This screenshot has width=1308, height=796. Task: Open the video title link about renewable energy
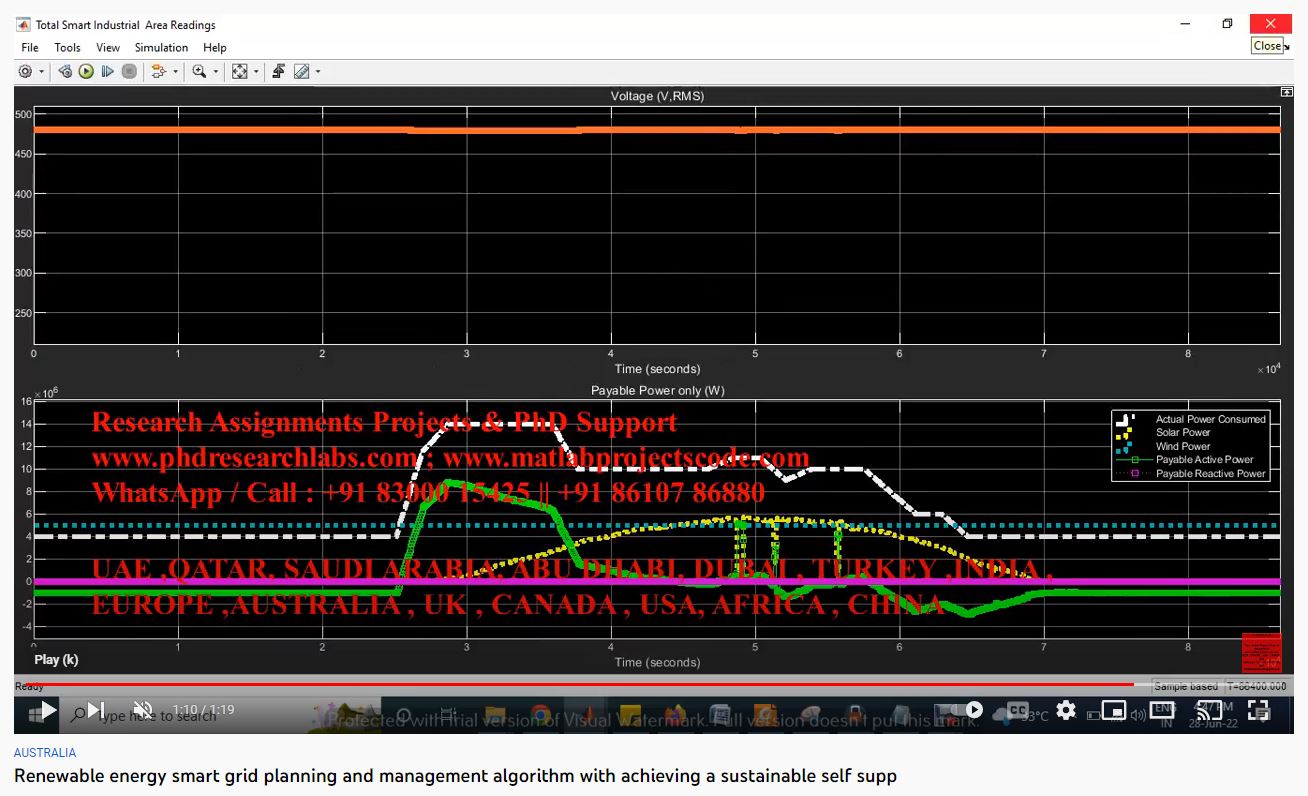[x=455, y=776]
